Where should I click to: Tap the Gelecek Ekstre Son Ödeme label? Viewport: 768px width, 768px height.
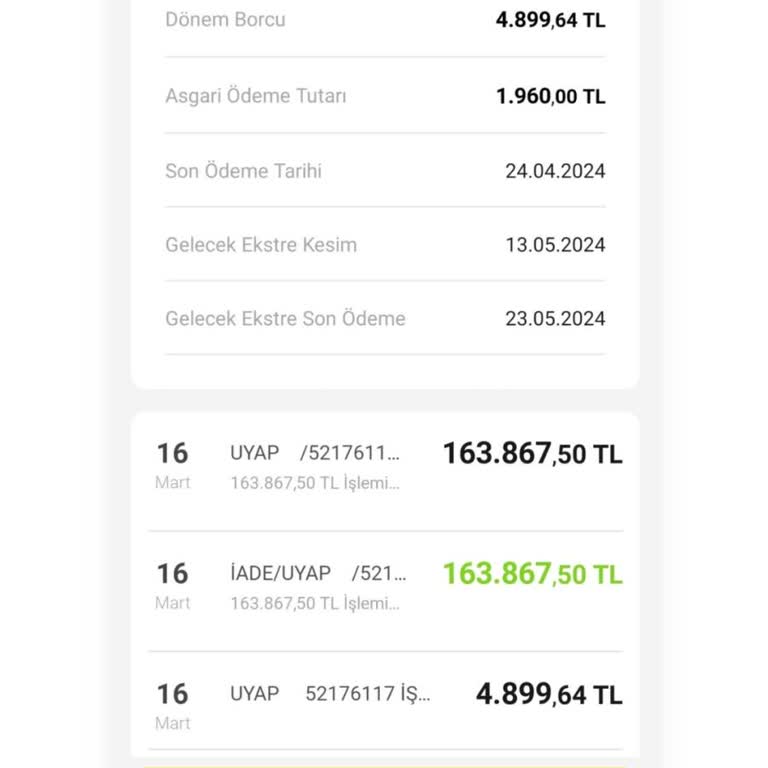pyautogui.click(x=286, y=319)
